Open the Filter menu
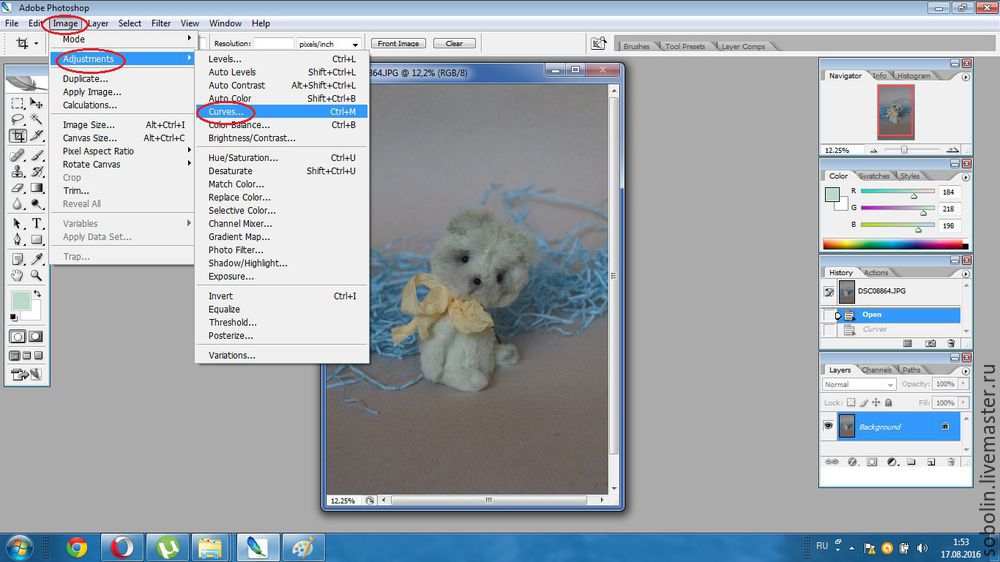 point(161,23)
